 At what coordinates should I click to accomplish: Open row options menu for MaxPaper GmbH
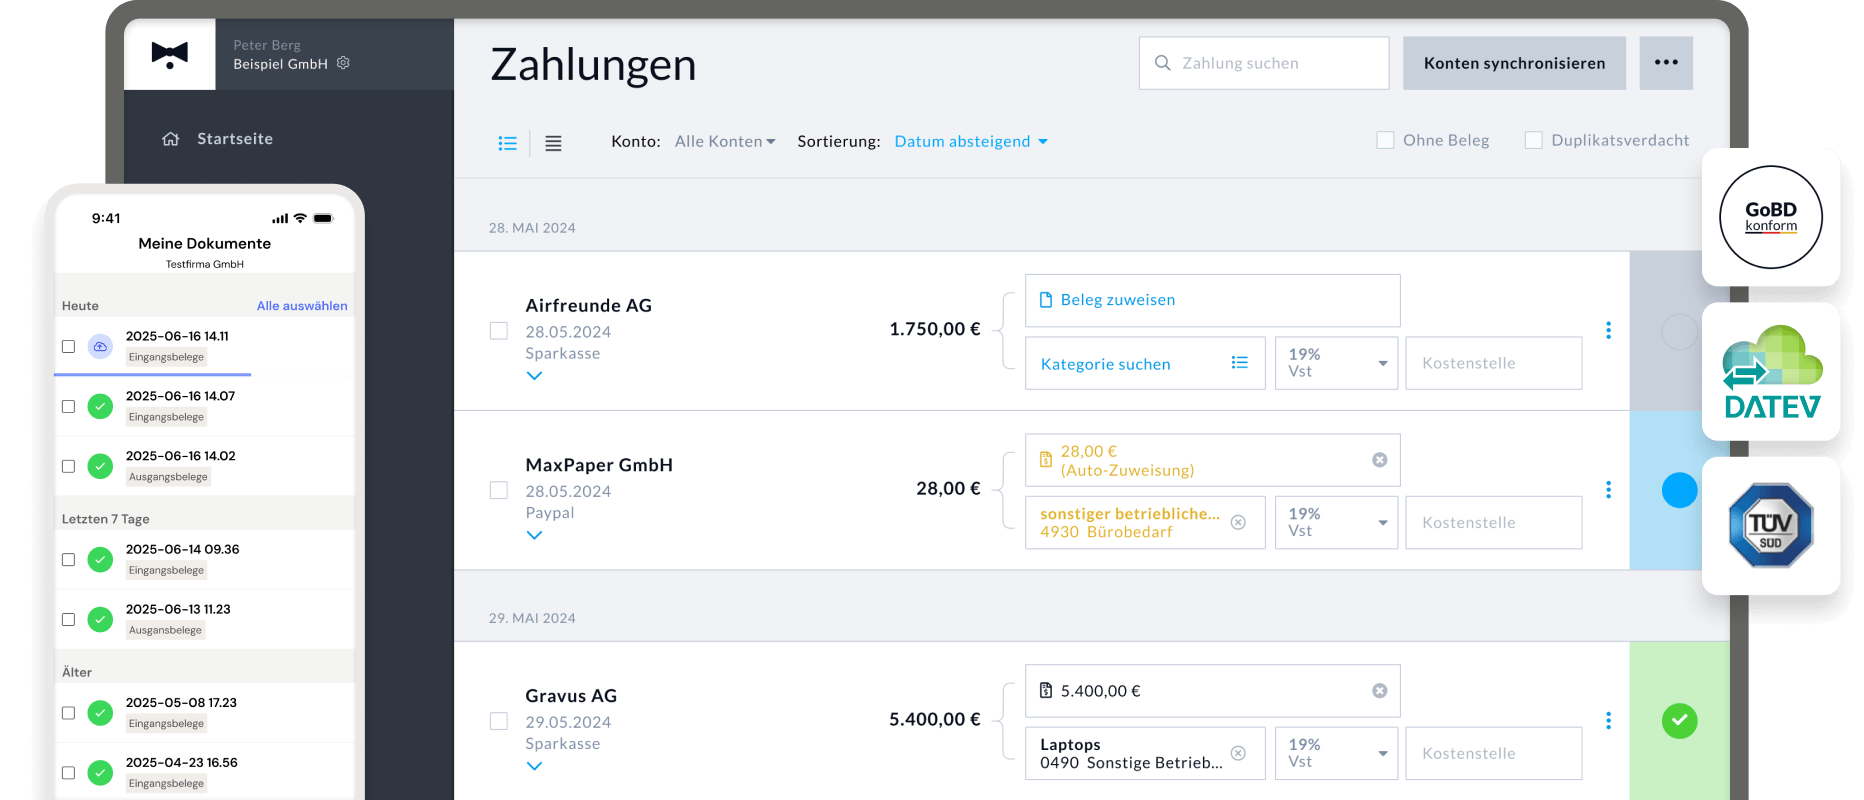coord(1608,490)
